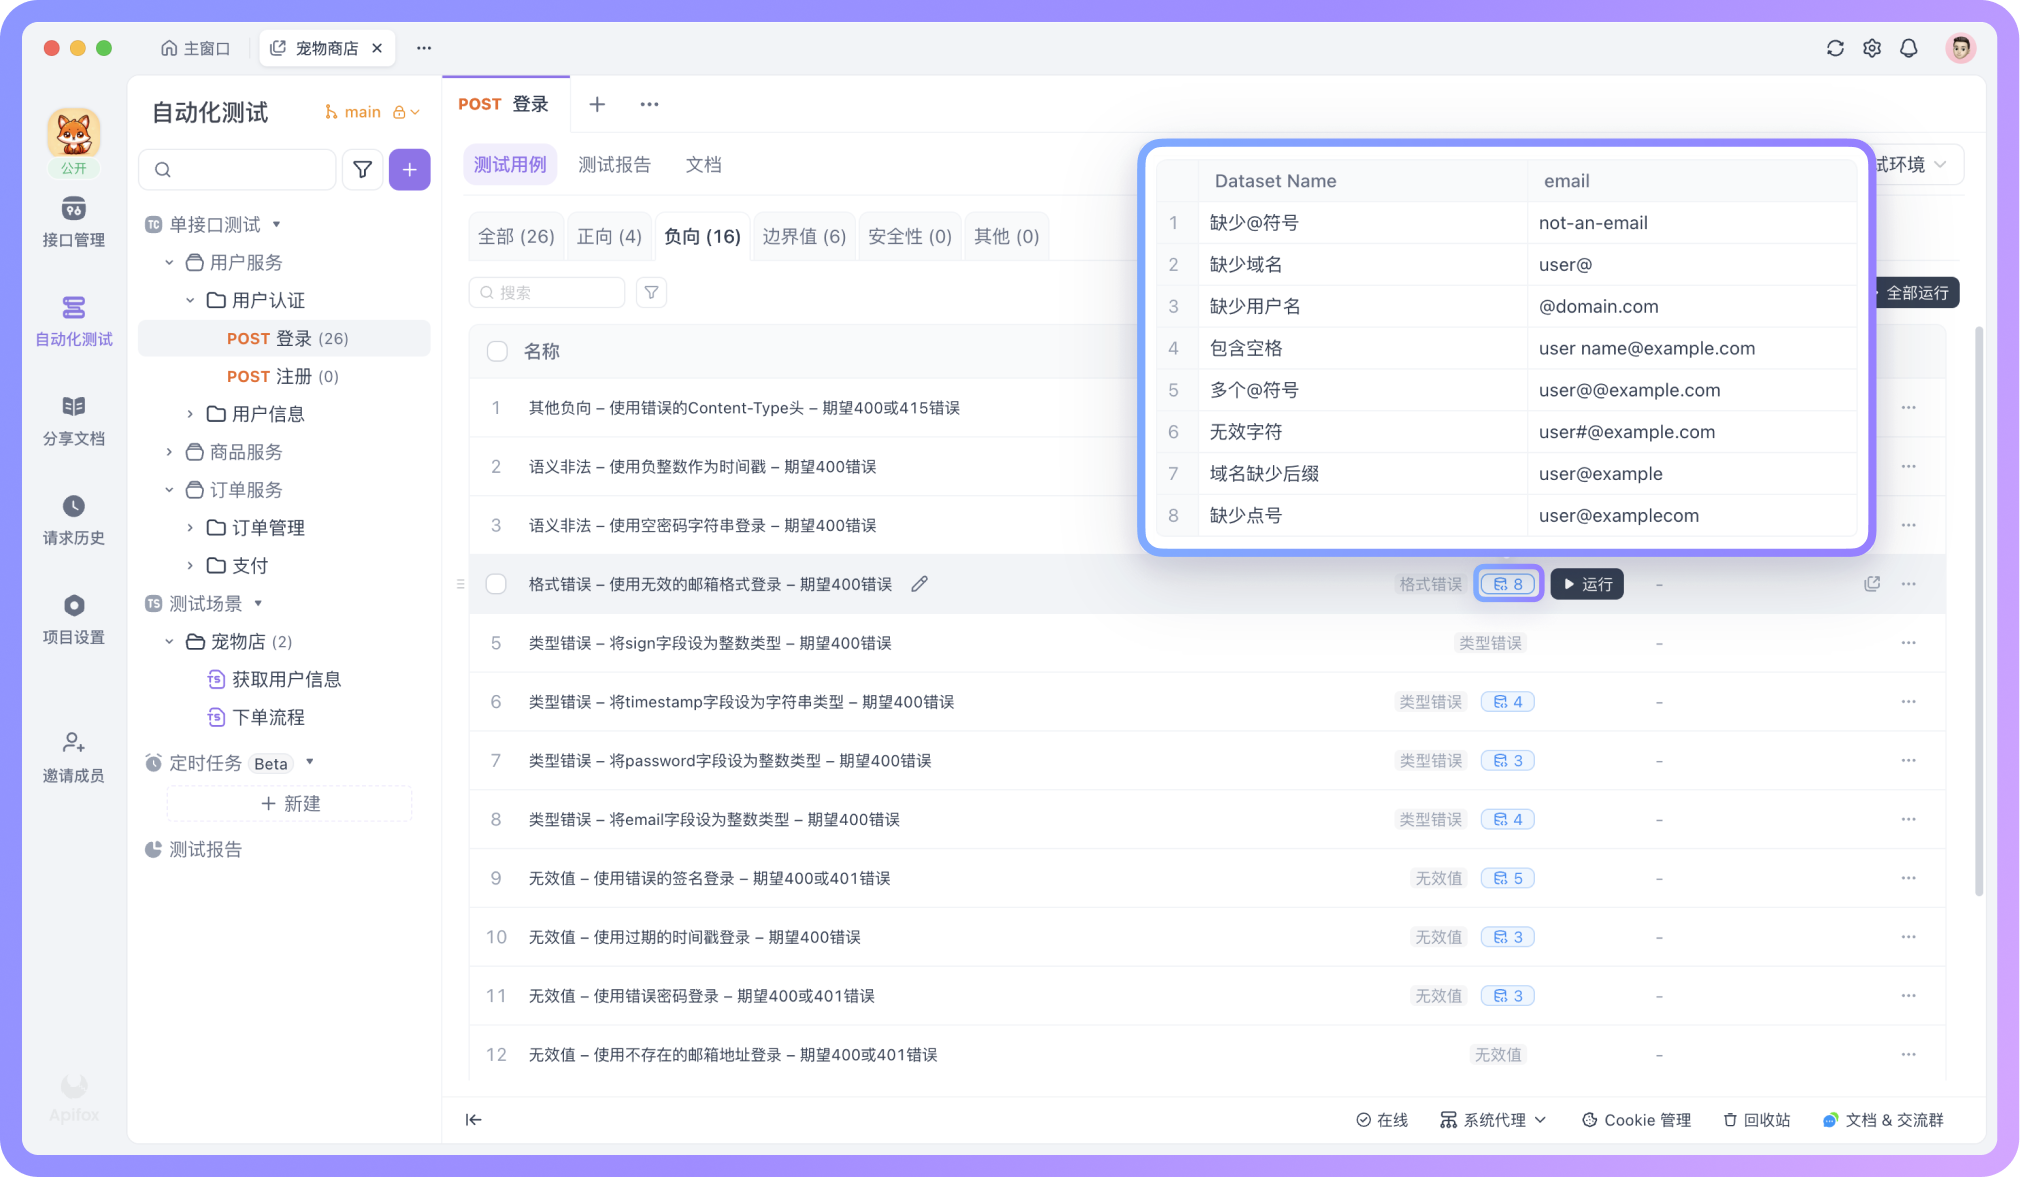Open the 系统代理 dropdown in the status bar
2020x1177 pixels.
tap(1493, 1120)
